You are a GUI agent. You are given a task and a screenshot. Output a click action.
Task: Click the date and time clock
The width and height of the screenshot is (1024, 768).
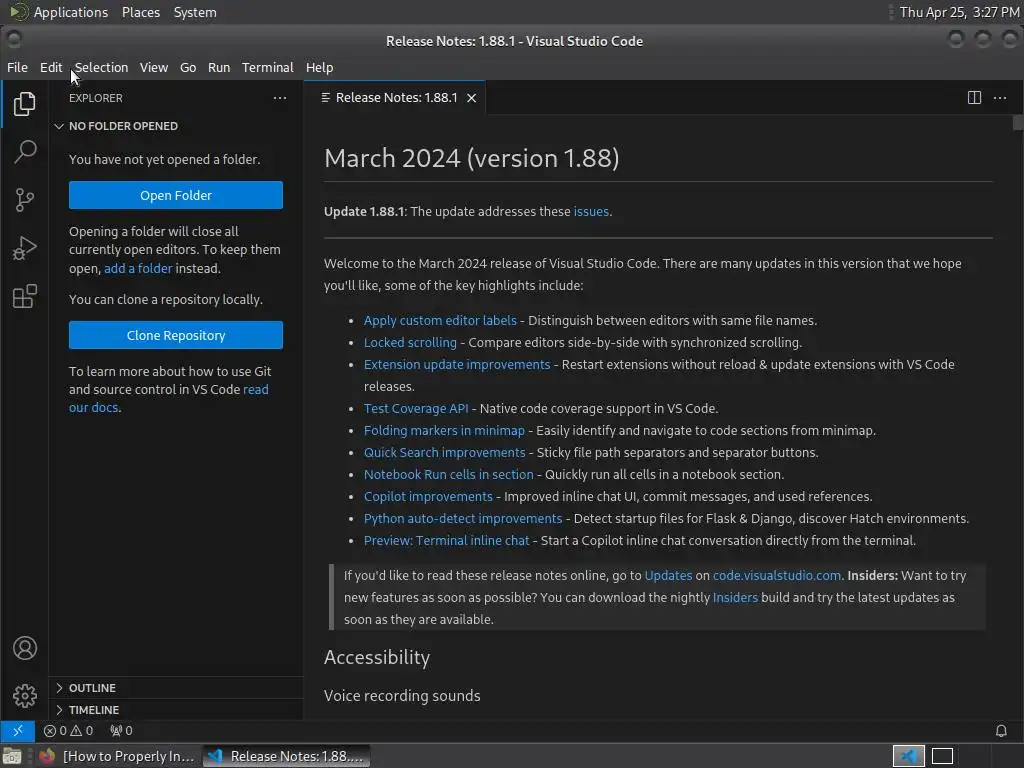[x=959, y=12]
